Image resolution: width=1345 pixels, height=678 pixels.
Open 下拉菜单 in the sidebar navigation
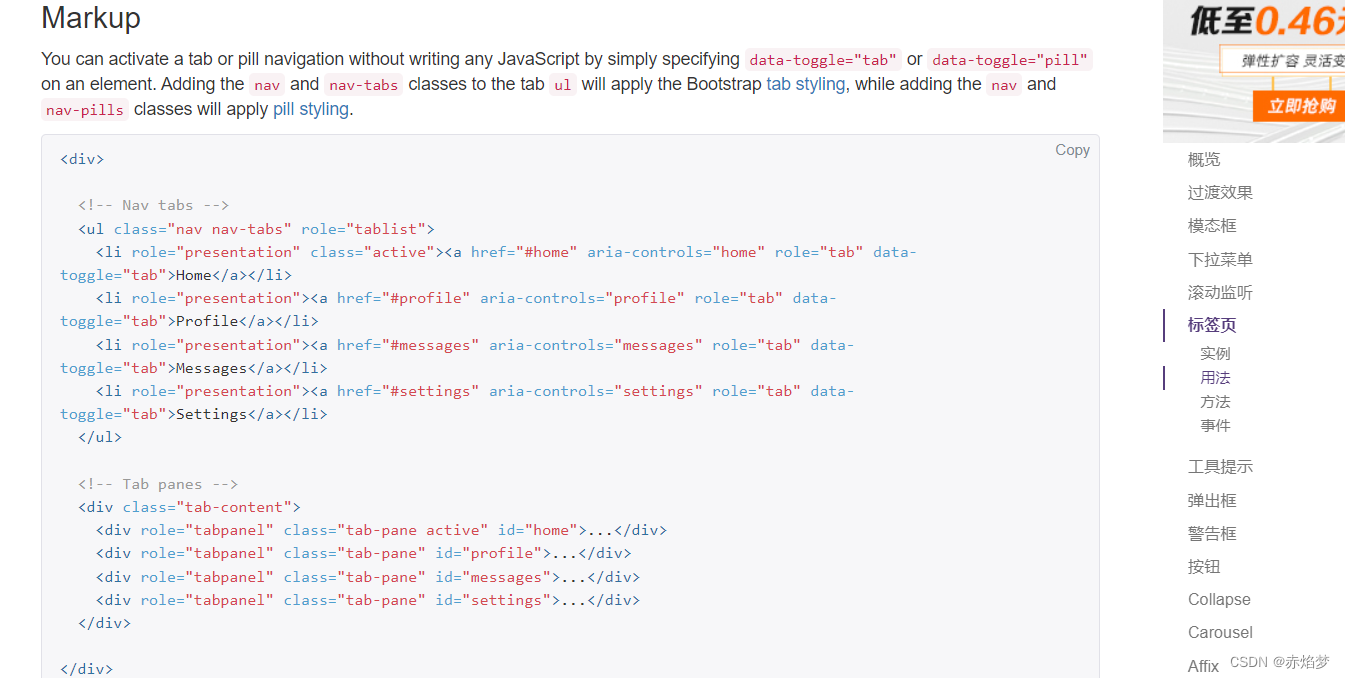tap(1220, 260)
